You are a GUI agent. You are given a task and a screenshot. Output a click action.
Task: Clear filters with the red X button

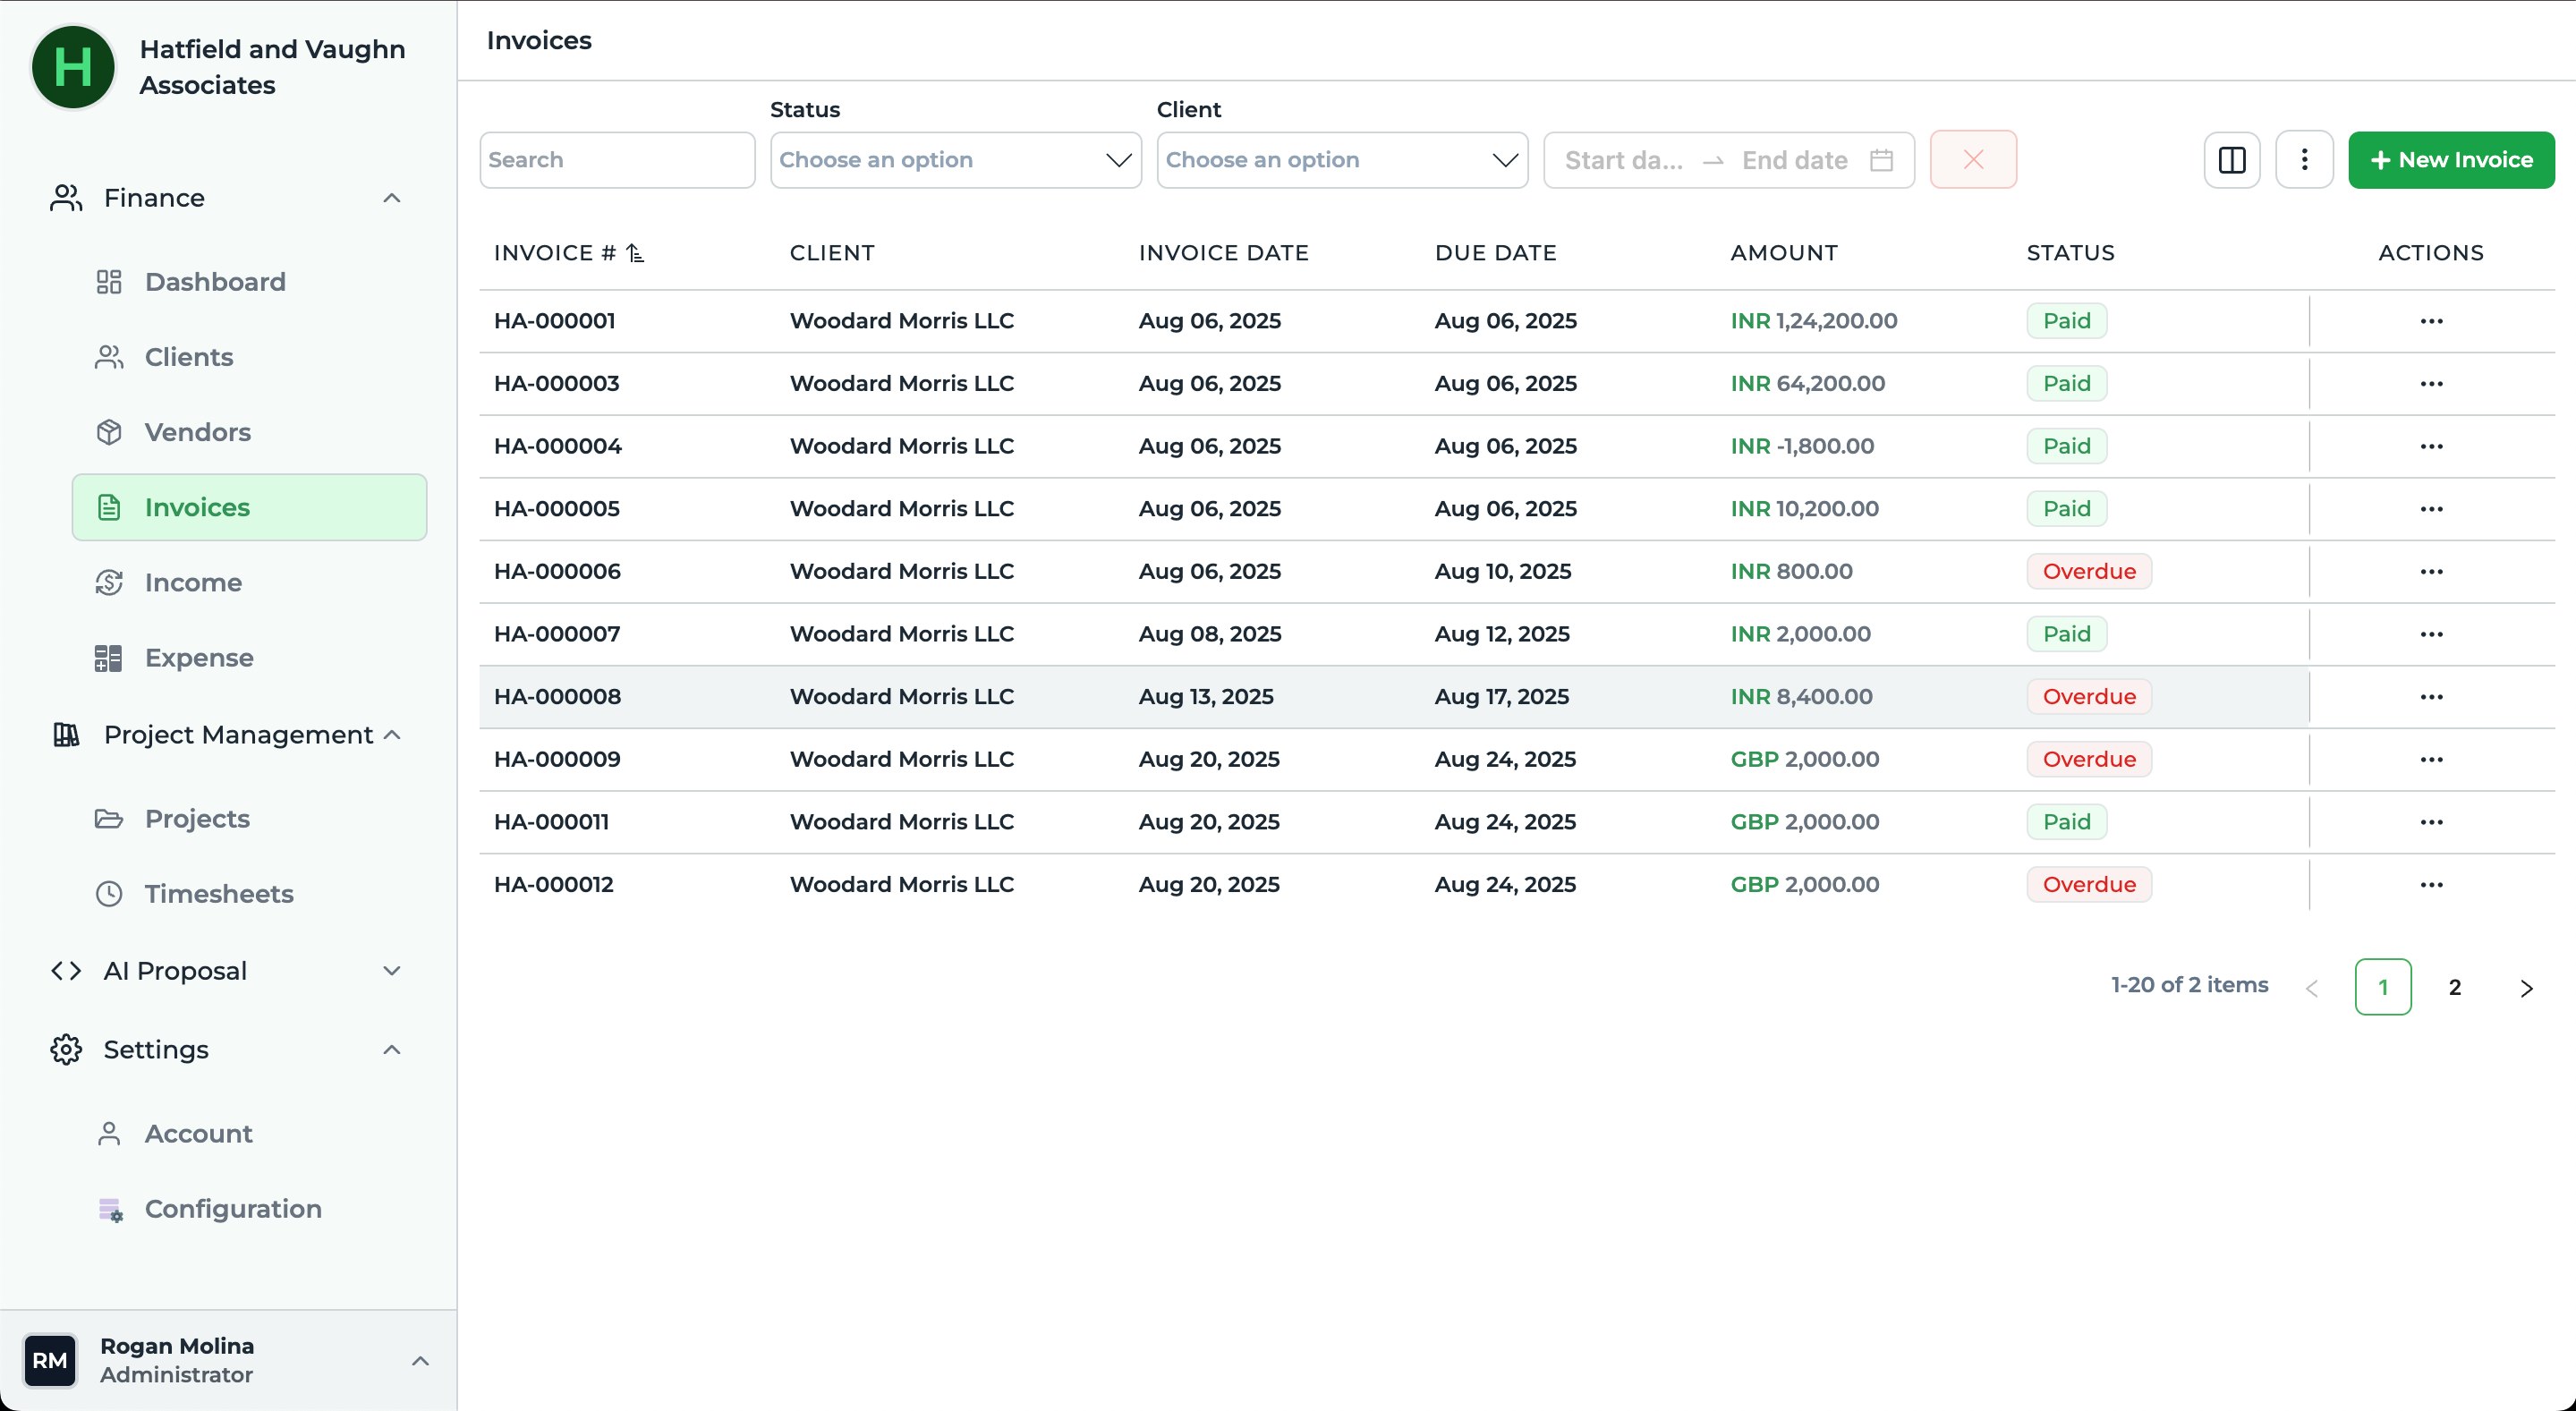(1973, 160)
